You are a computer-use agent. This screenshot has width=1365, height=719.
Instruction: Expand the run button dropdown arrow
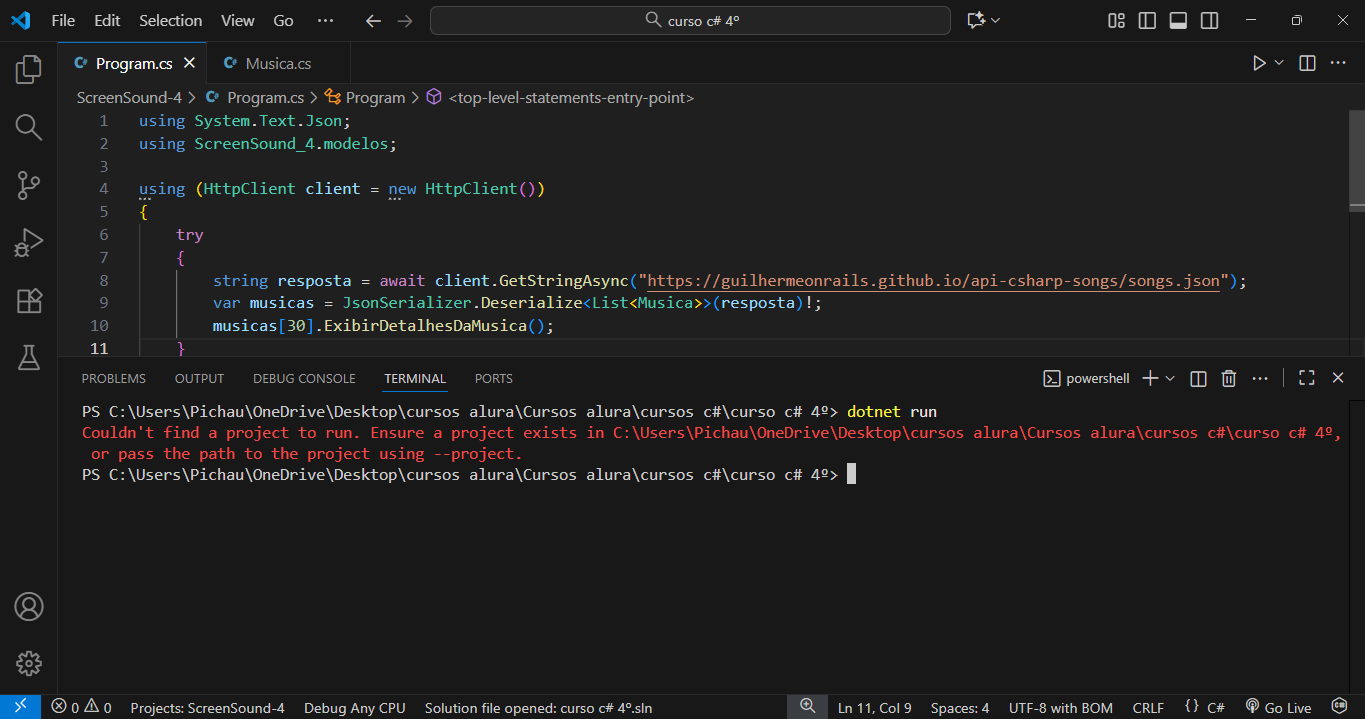(1279, 63)
